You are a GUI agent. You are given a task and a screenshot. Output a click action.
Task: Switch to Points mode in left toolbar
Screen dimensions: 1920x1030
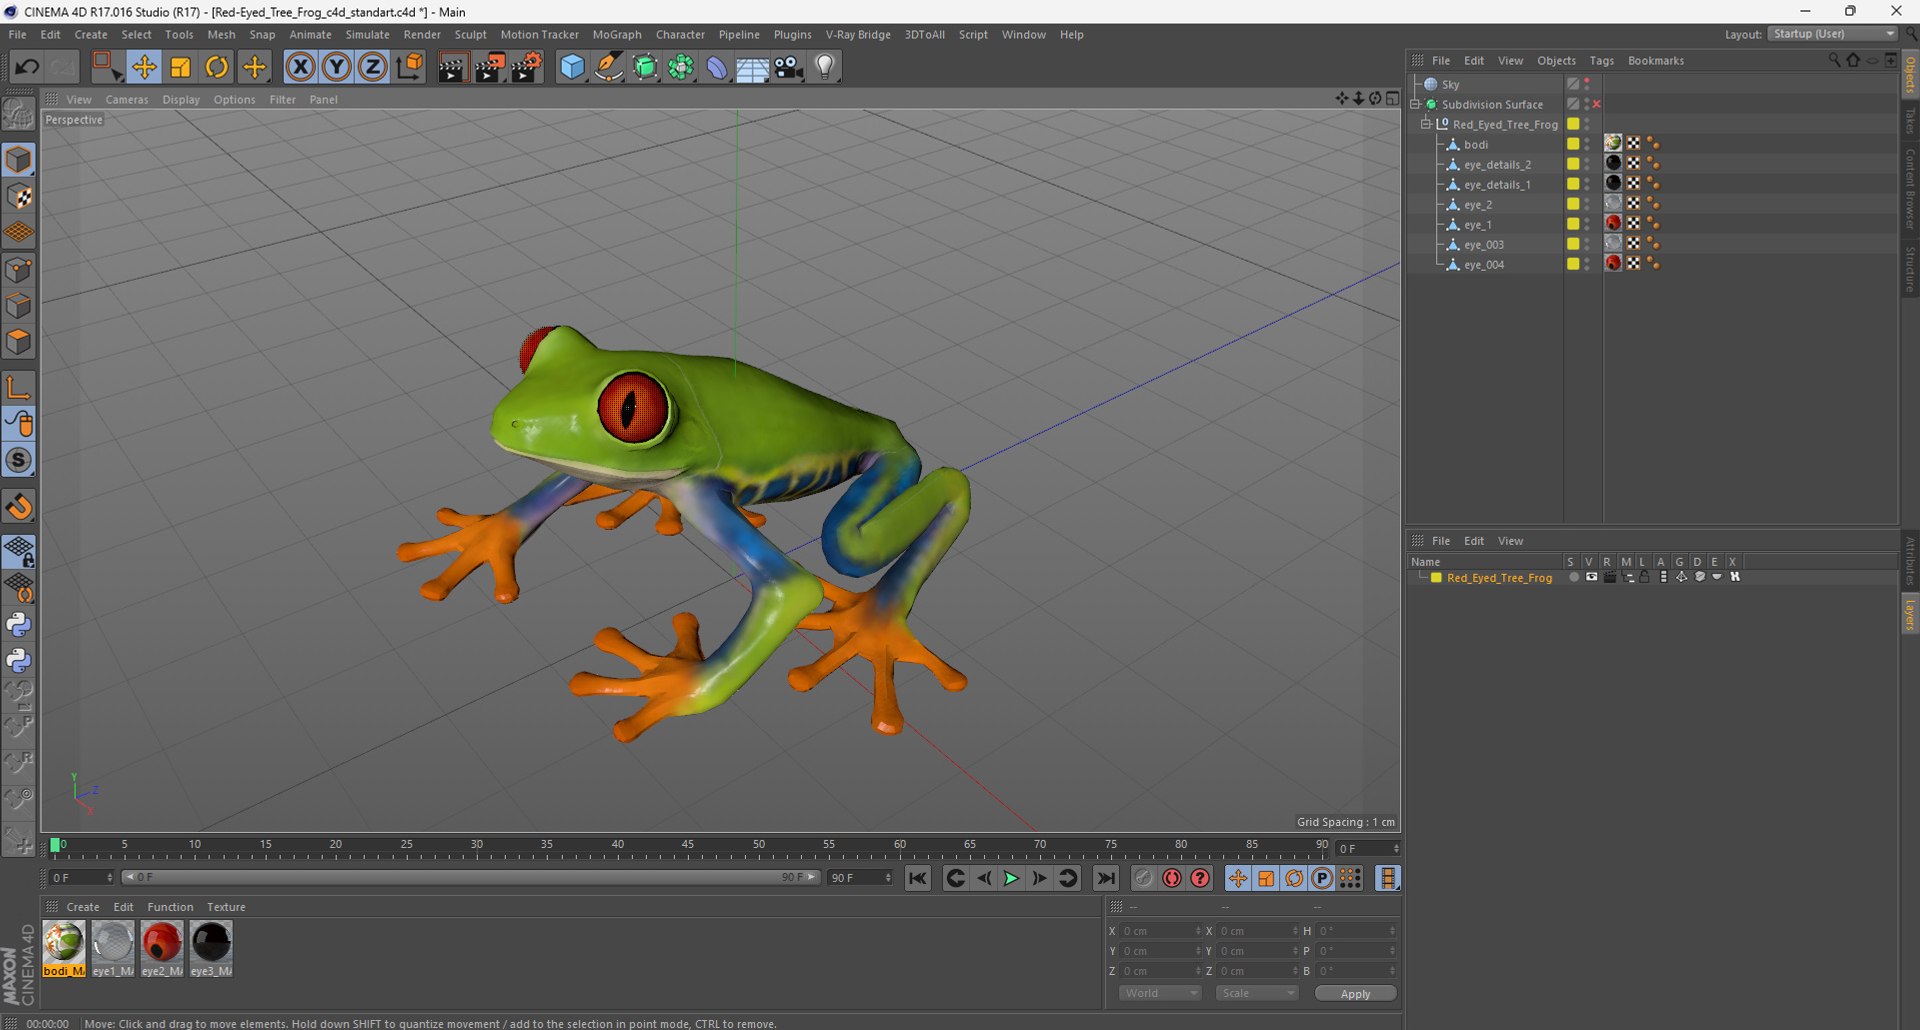pos(19,269)
